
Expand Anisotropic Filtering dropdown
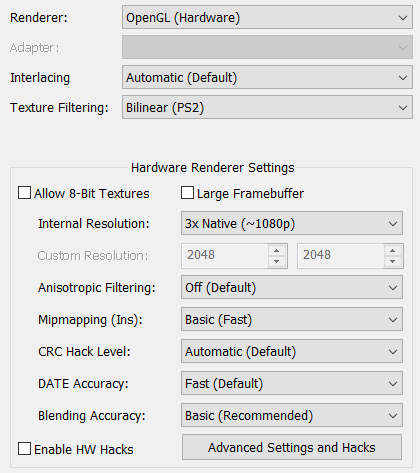(292, 287)
